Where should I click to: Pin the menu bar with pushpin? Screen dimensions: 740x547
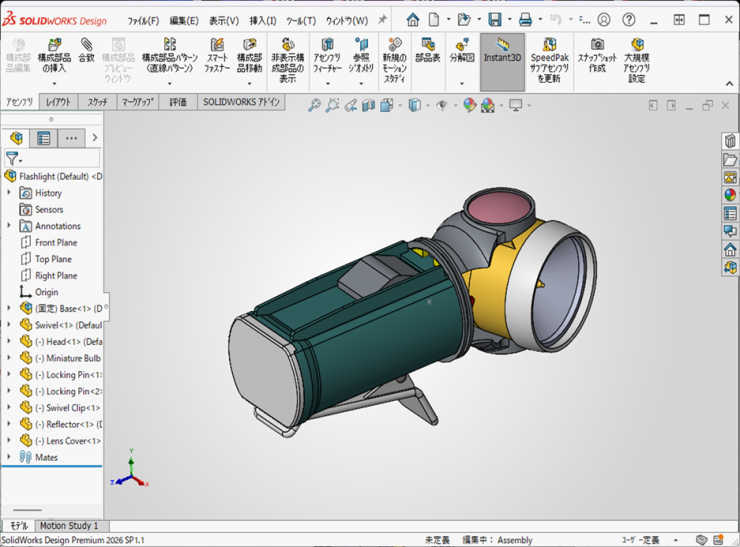382,20
